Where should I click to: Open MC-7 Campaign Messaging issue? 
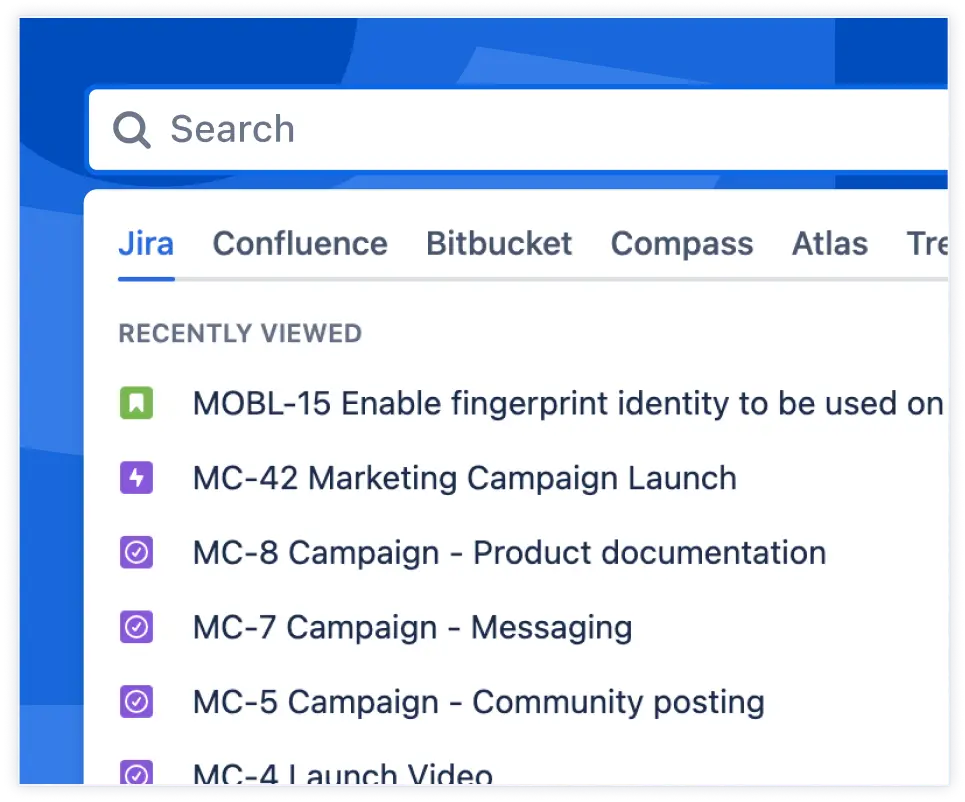tap(412, 627)
